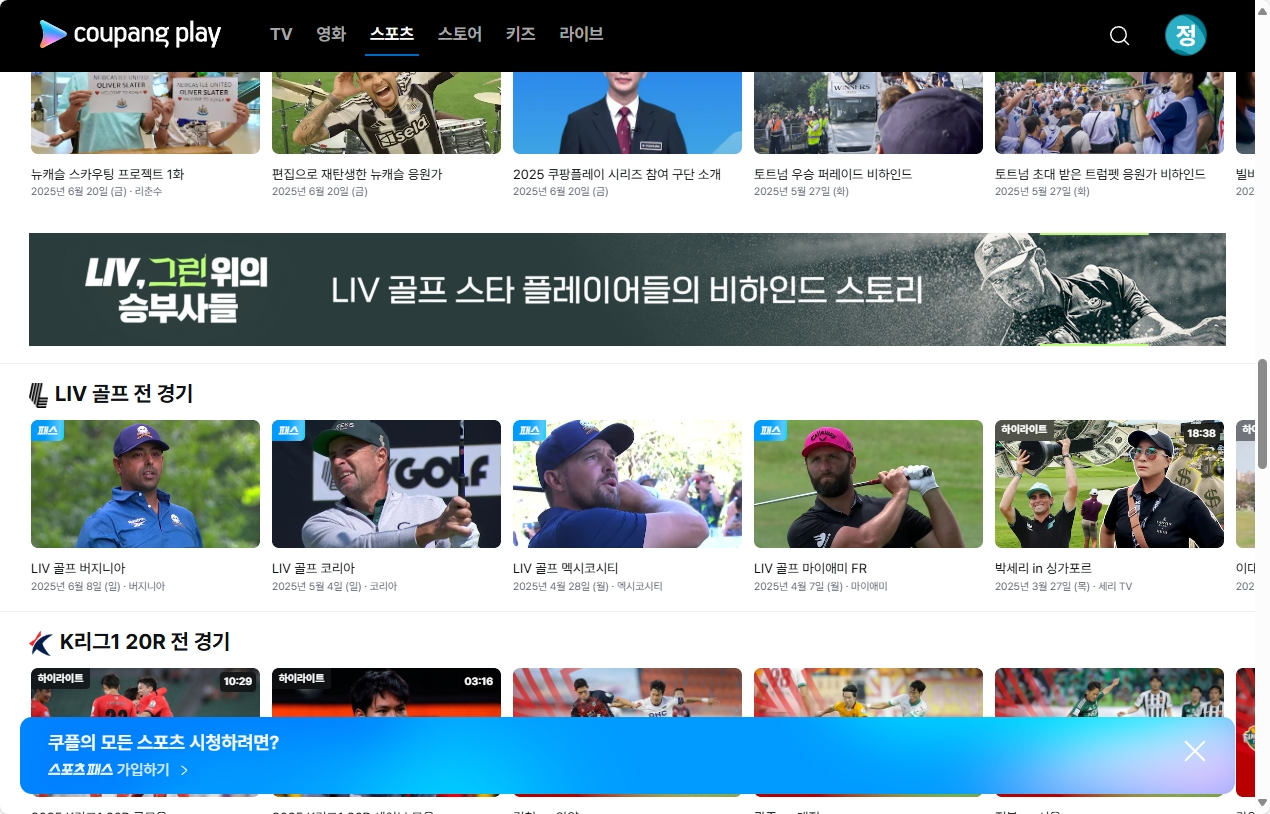Switch to the 영화 tab
The image size is (1270, 814).
pos(331,34)
